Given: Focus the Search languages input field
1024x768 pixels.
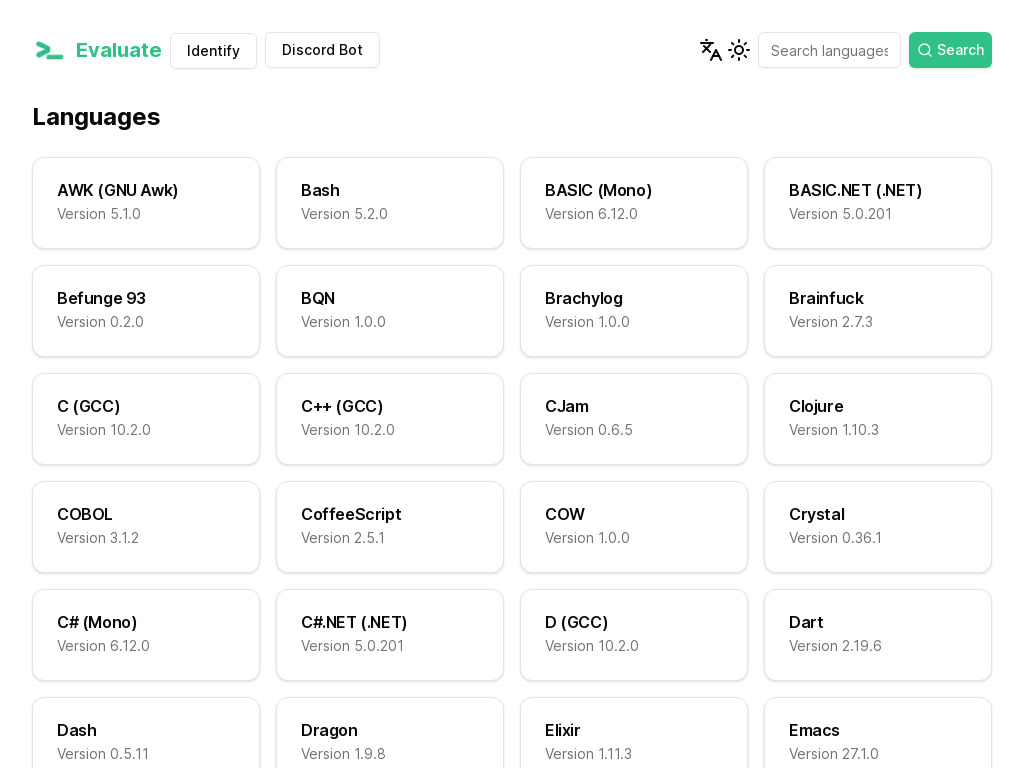Looking at the screenshot, I should [829, 50].
